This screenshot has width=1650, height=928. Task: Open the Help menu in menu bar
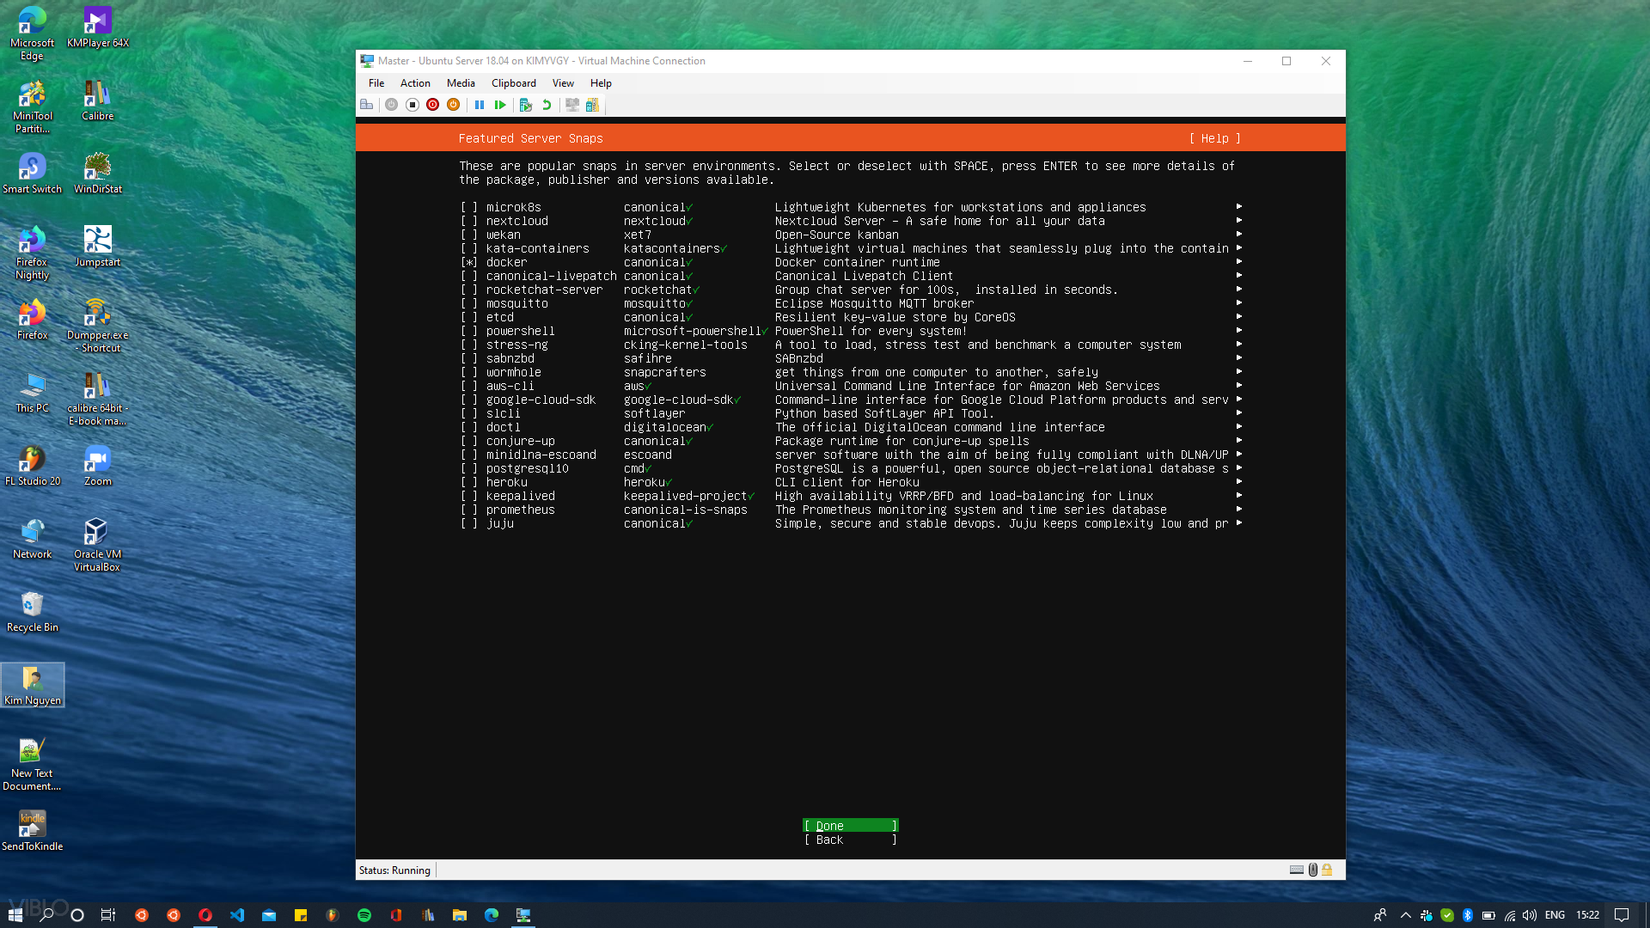pos(601,83)
